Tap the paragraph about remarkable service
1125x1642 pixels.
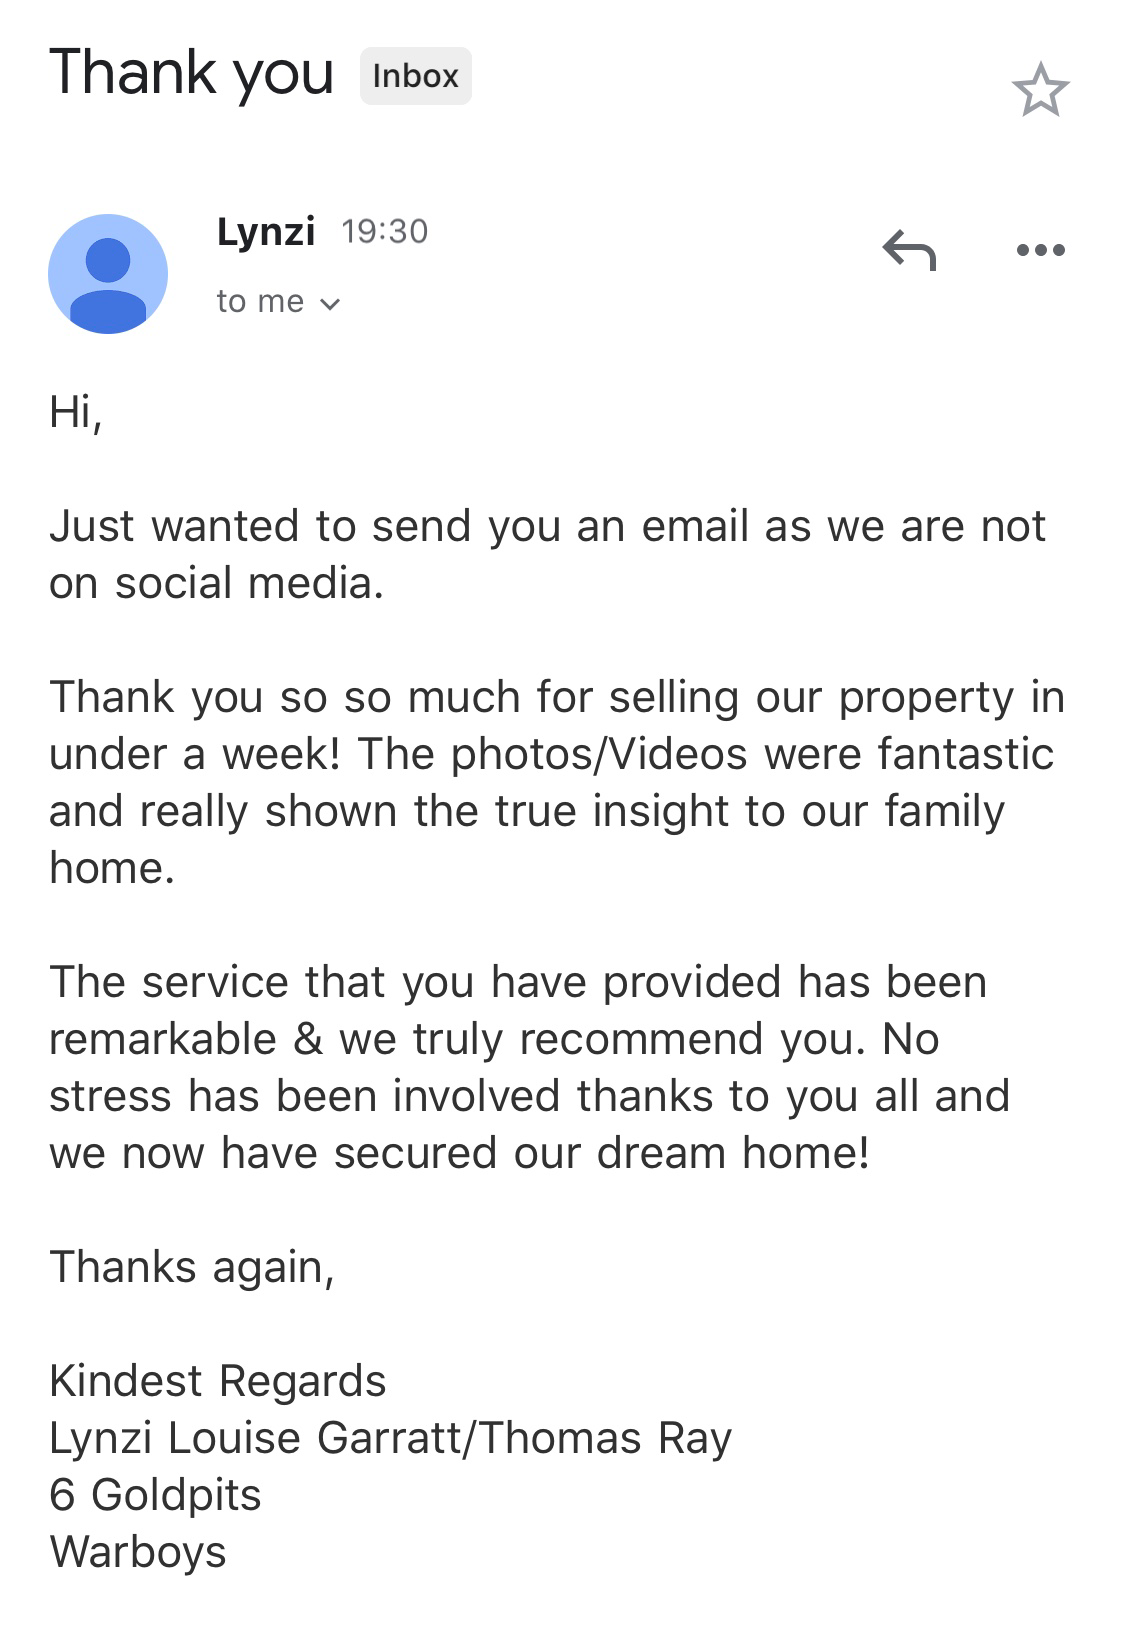pyautogui.click(x=530, y=1067)
